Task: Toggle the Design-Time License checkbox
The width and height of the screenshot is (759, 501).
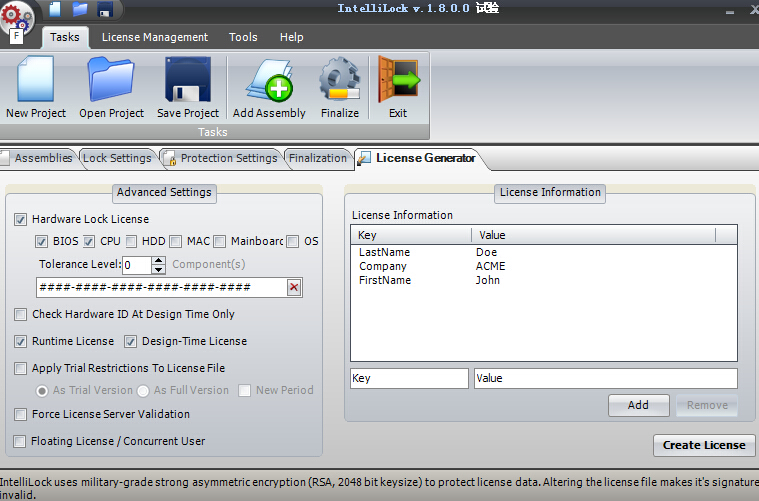Action: pos(130,342)
